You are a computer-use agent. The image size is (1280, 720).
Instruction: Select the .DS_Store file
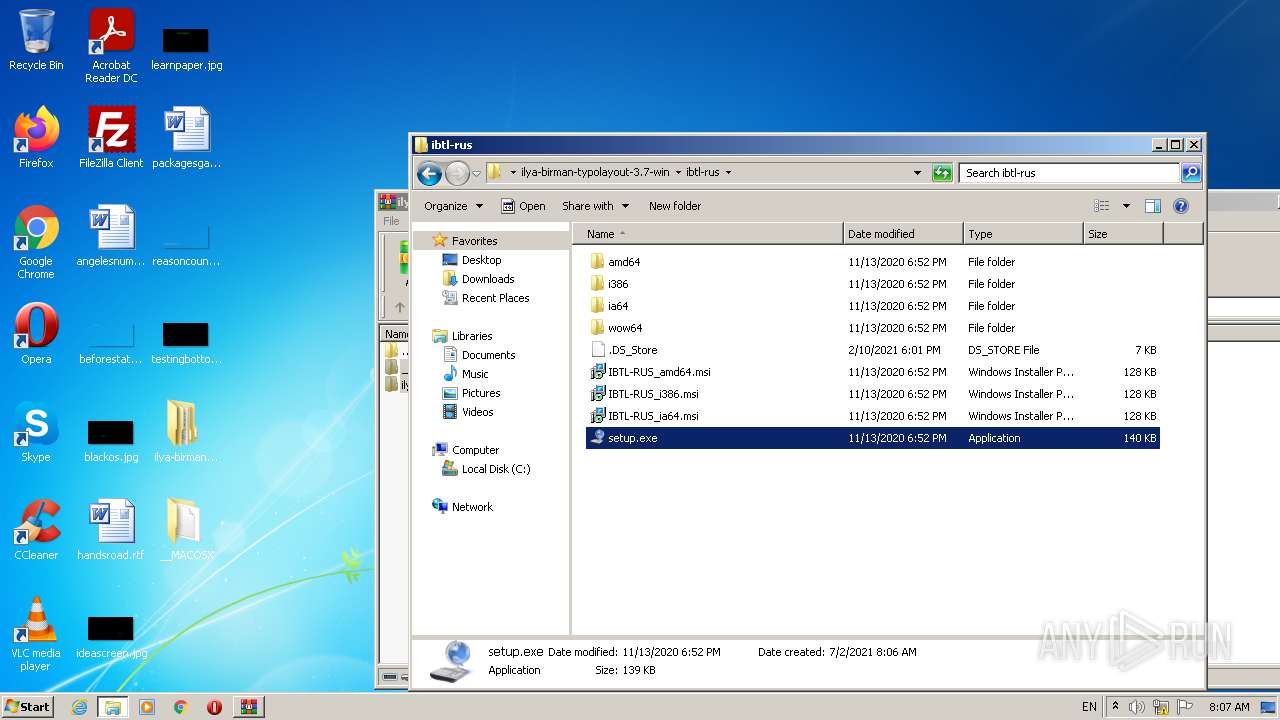coord(872,350)
